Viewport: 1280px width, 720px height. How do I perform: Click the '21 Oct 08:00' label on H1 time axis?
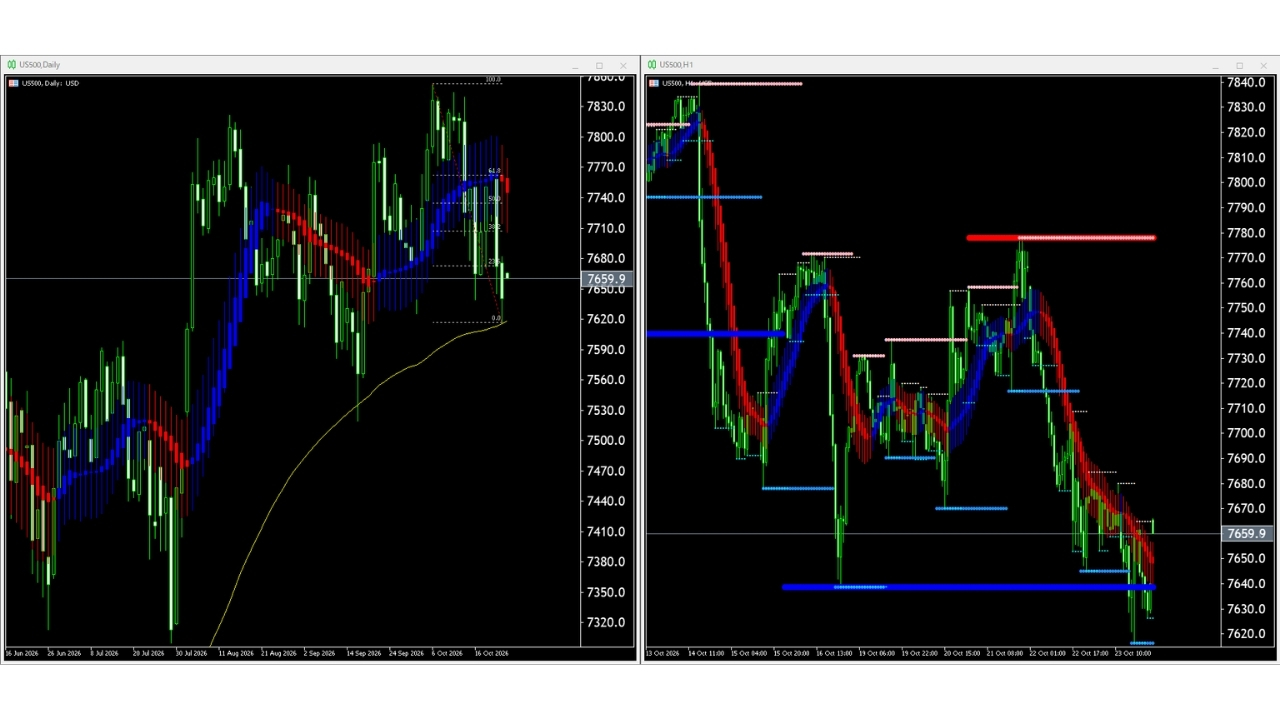point(1005,654)
